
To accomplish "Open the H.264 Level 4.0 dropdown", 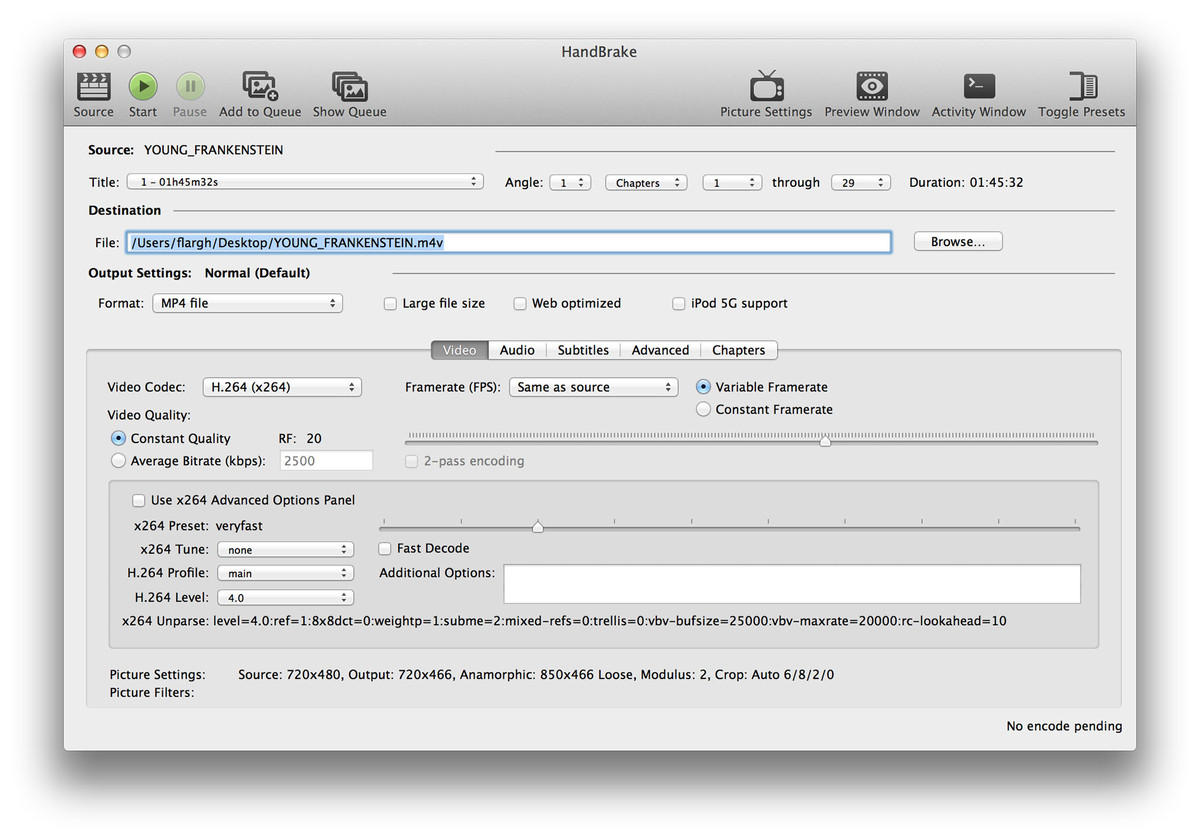I will (x=285, y=598).
